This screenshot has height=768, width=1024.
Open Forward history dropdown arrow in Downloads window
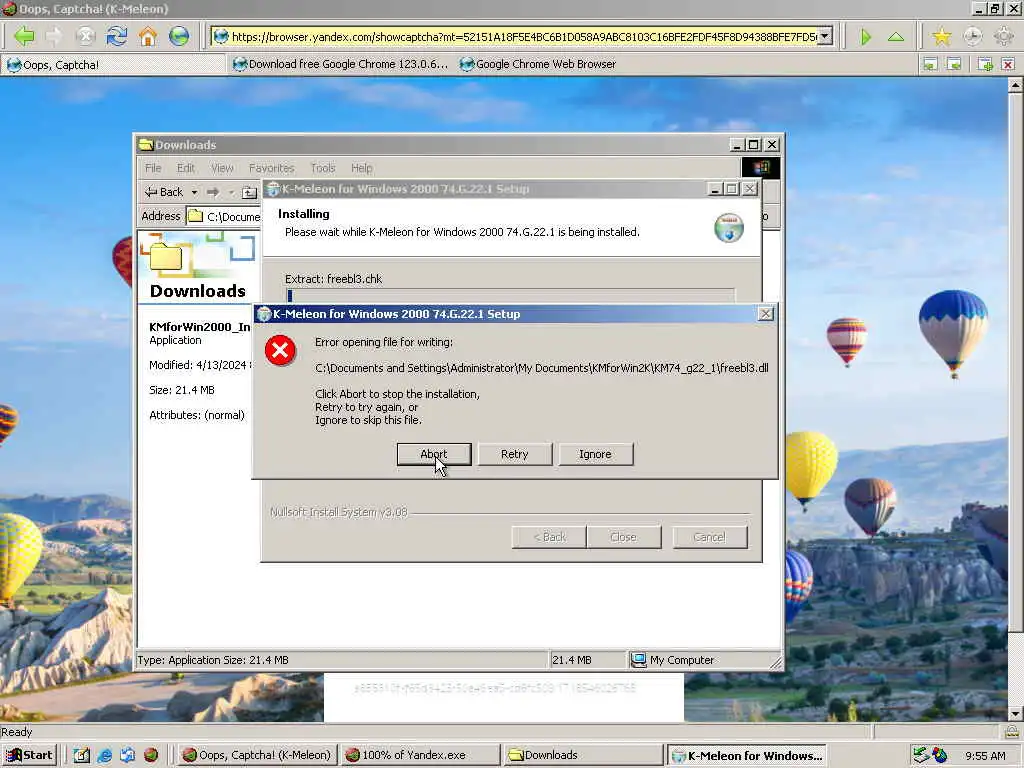231,192
